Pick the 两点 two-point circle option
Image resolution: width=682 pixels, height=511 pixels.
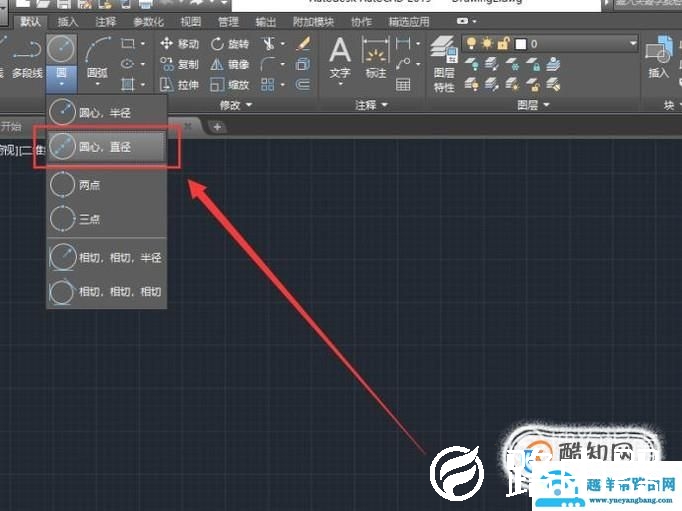(x=90, y=184)
